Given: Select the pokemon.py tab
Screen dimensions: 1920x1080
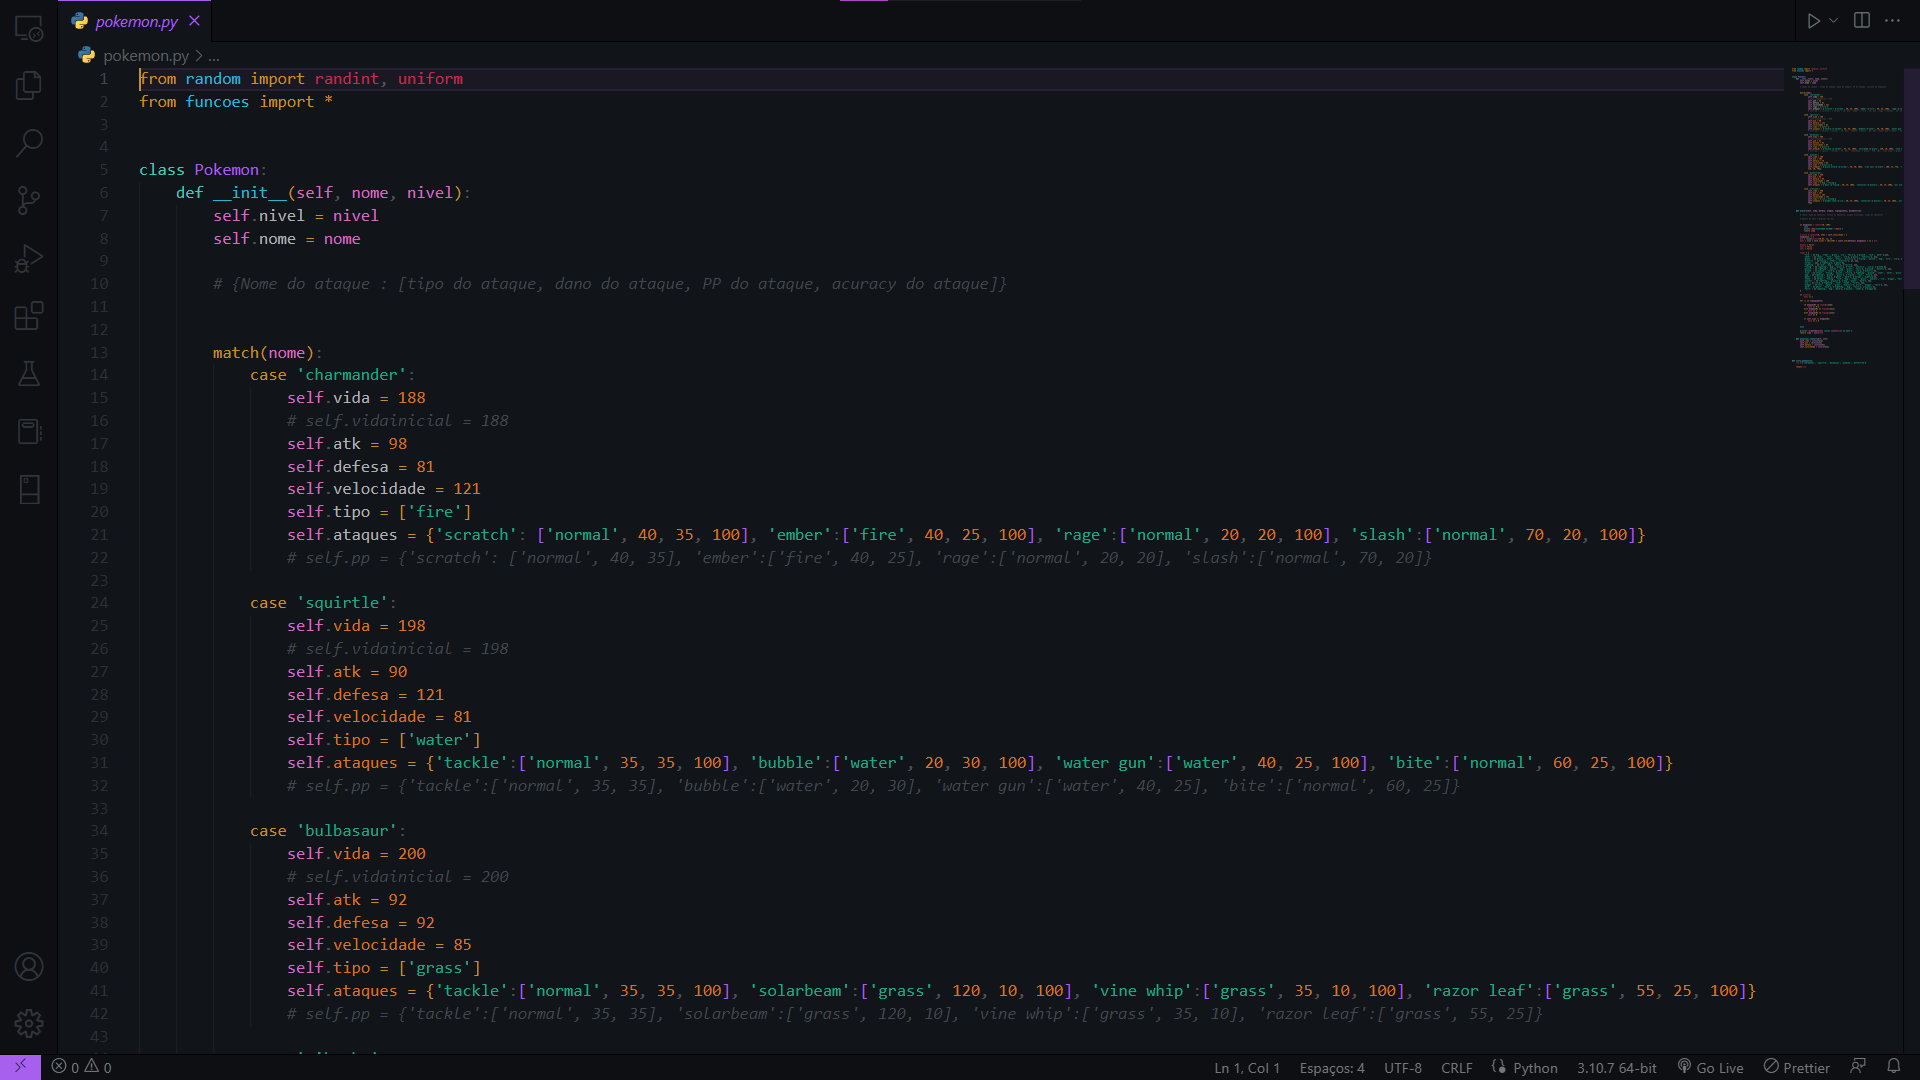Looking at the screenshot, I should [135, 20].
